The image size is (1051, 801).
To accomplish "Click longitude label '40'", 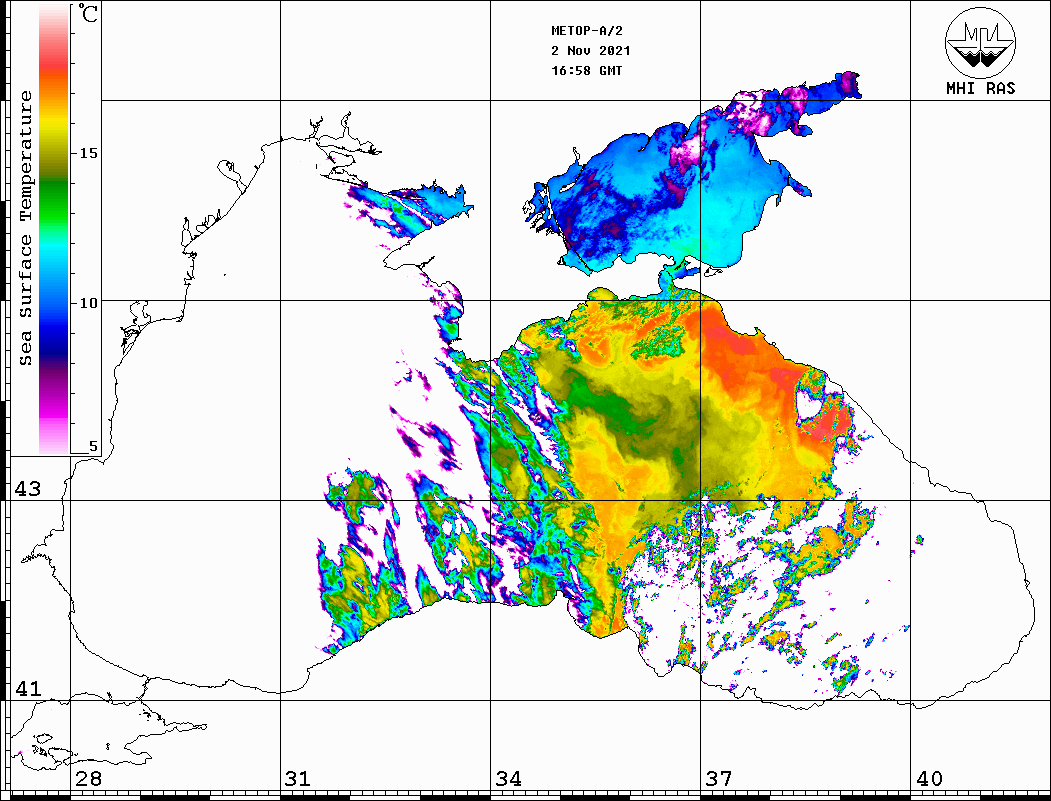I will [x=929, y=779].
